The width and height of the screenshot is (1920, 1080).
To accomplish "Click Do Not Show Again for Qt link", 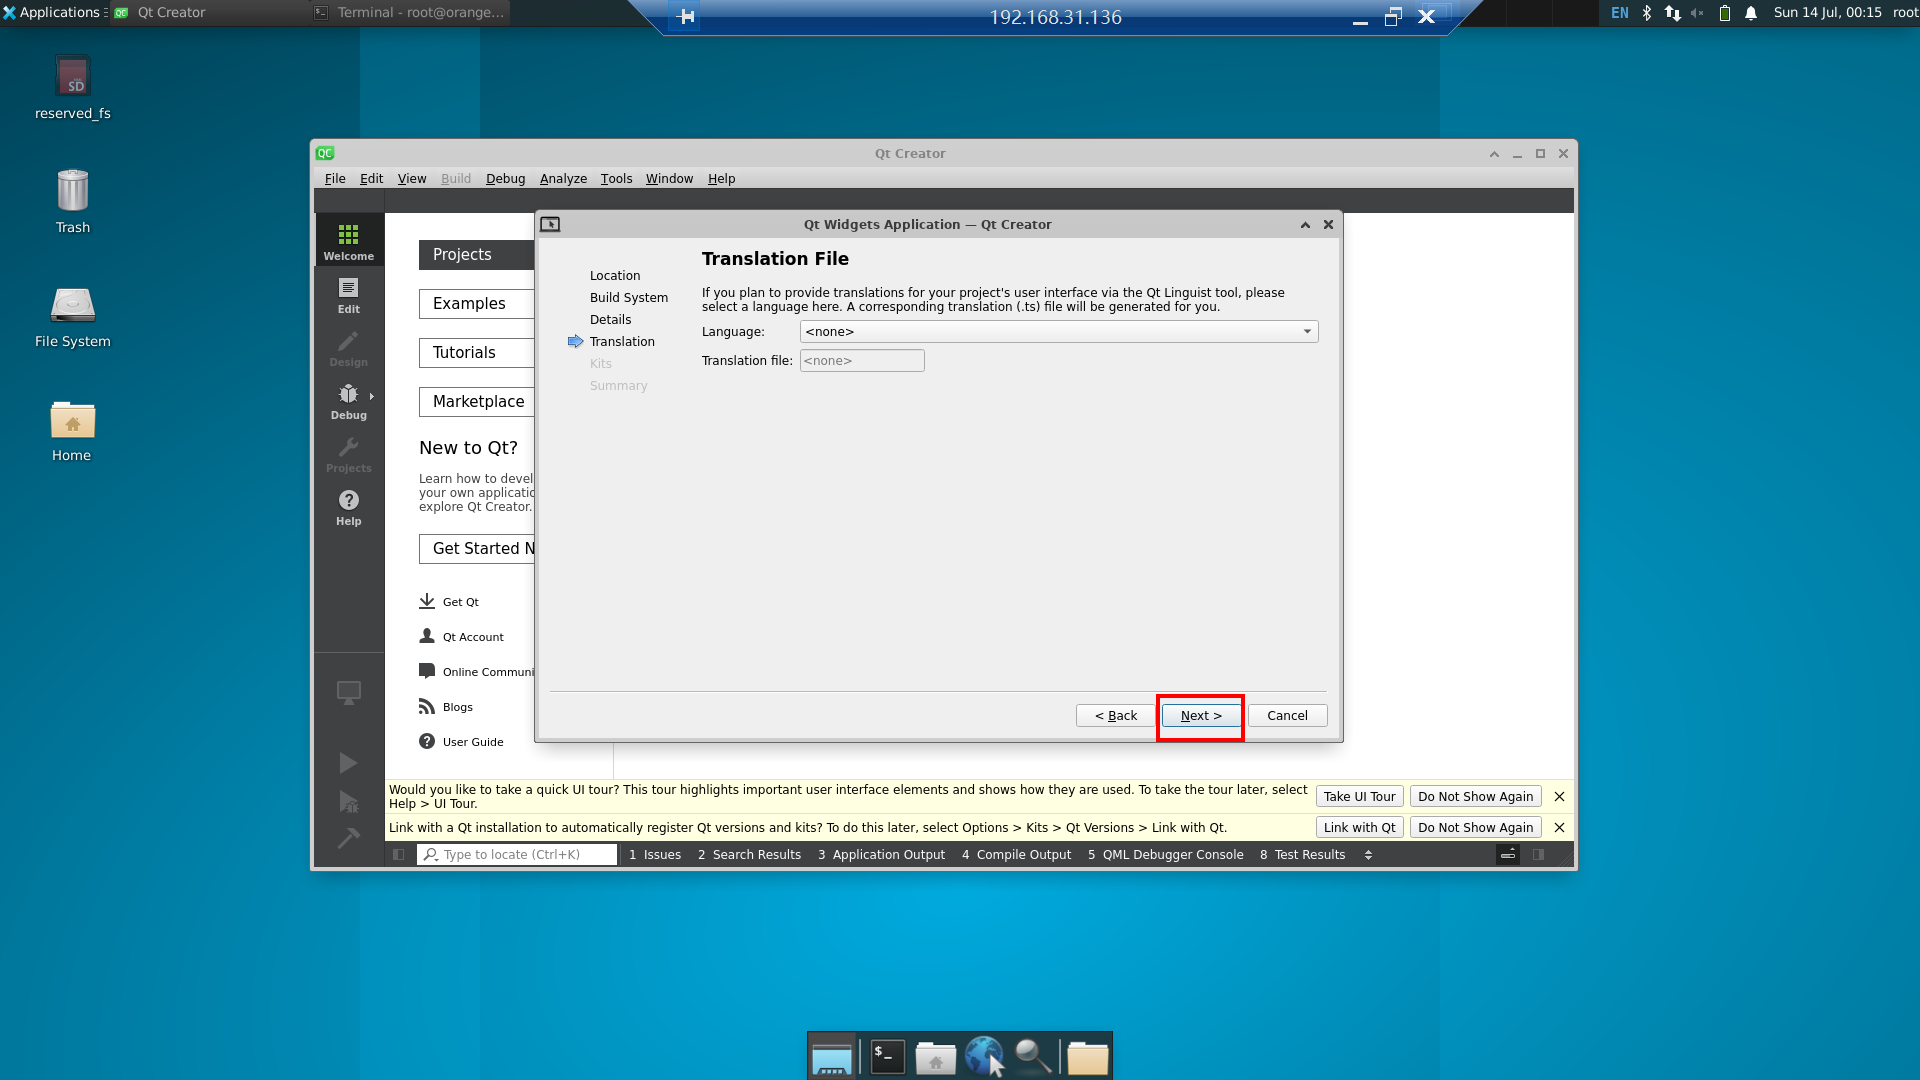I will coord(1474,827).
